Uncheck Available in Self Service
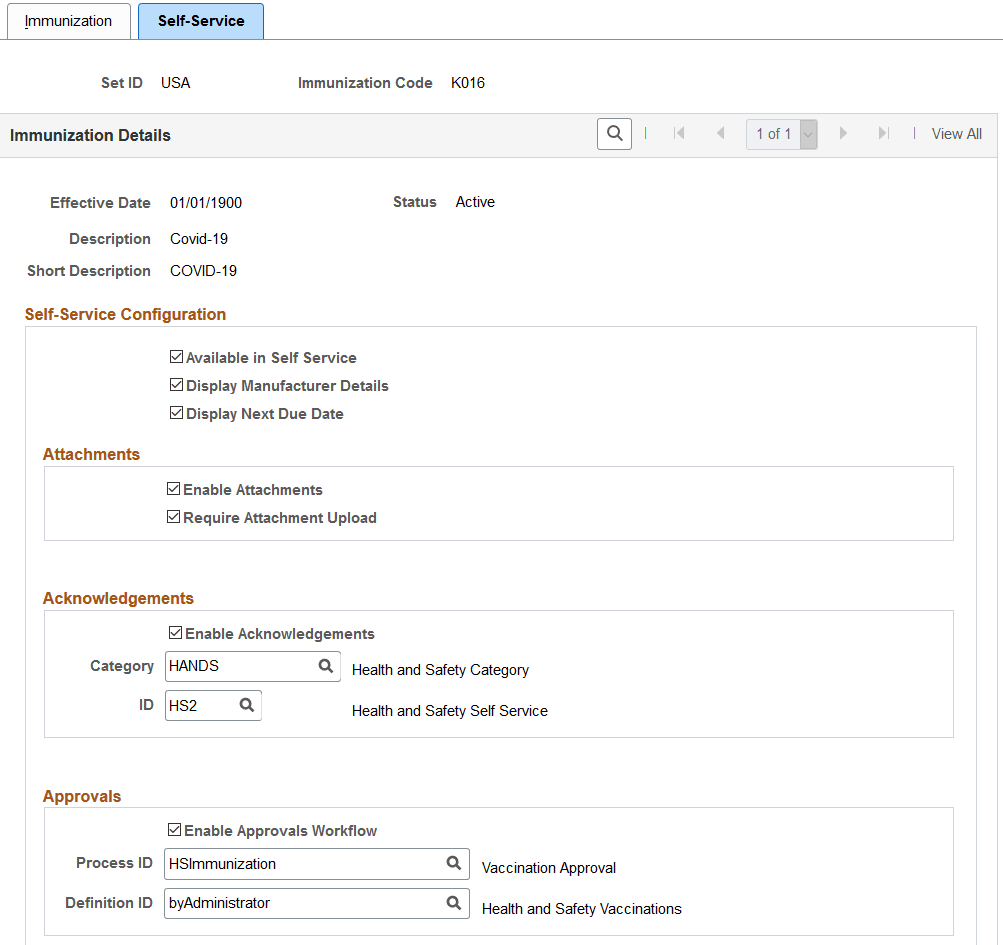The width and height of the screenshot is (1003, 945). click(176, 356)
